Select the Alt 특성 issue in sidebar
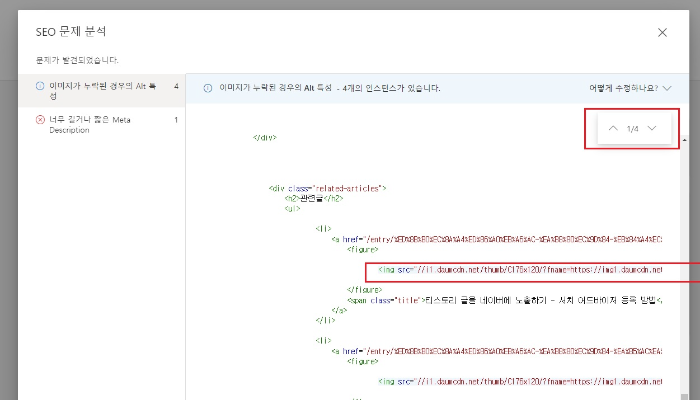 point(102,91)
